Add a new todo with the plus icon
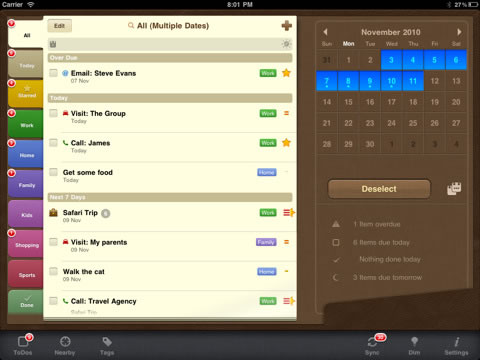The width and height of the screenshot is (480, 360). coord(287,26)
